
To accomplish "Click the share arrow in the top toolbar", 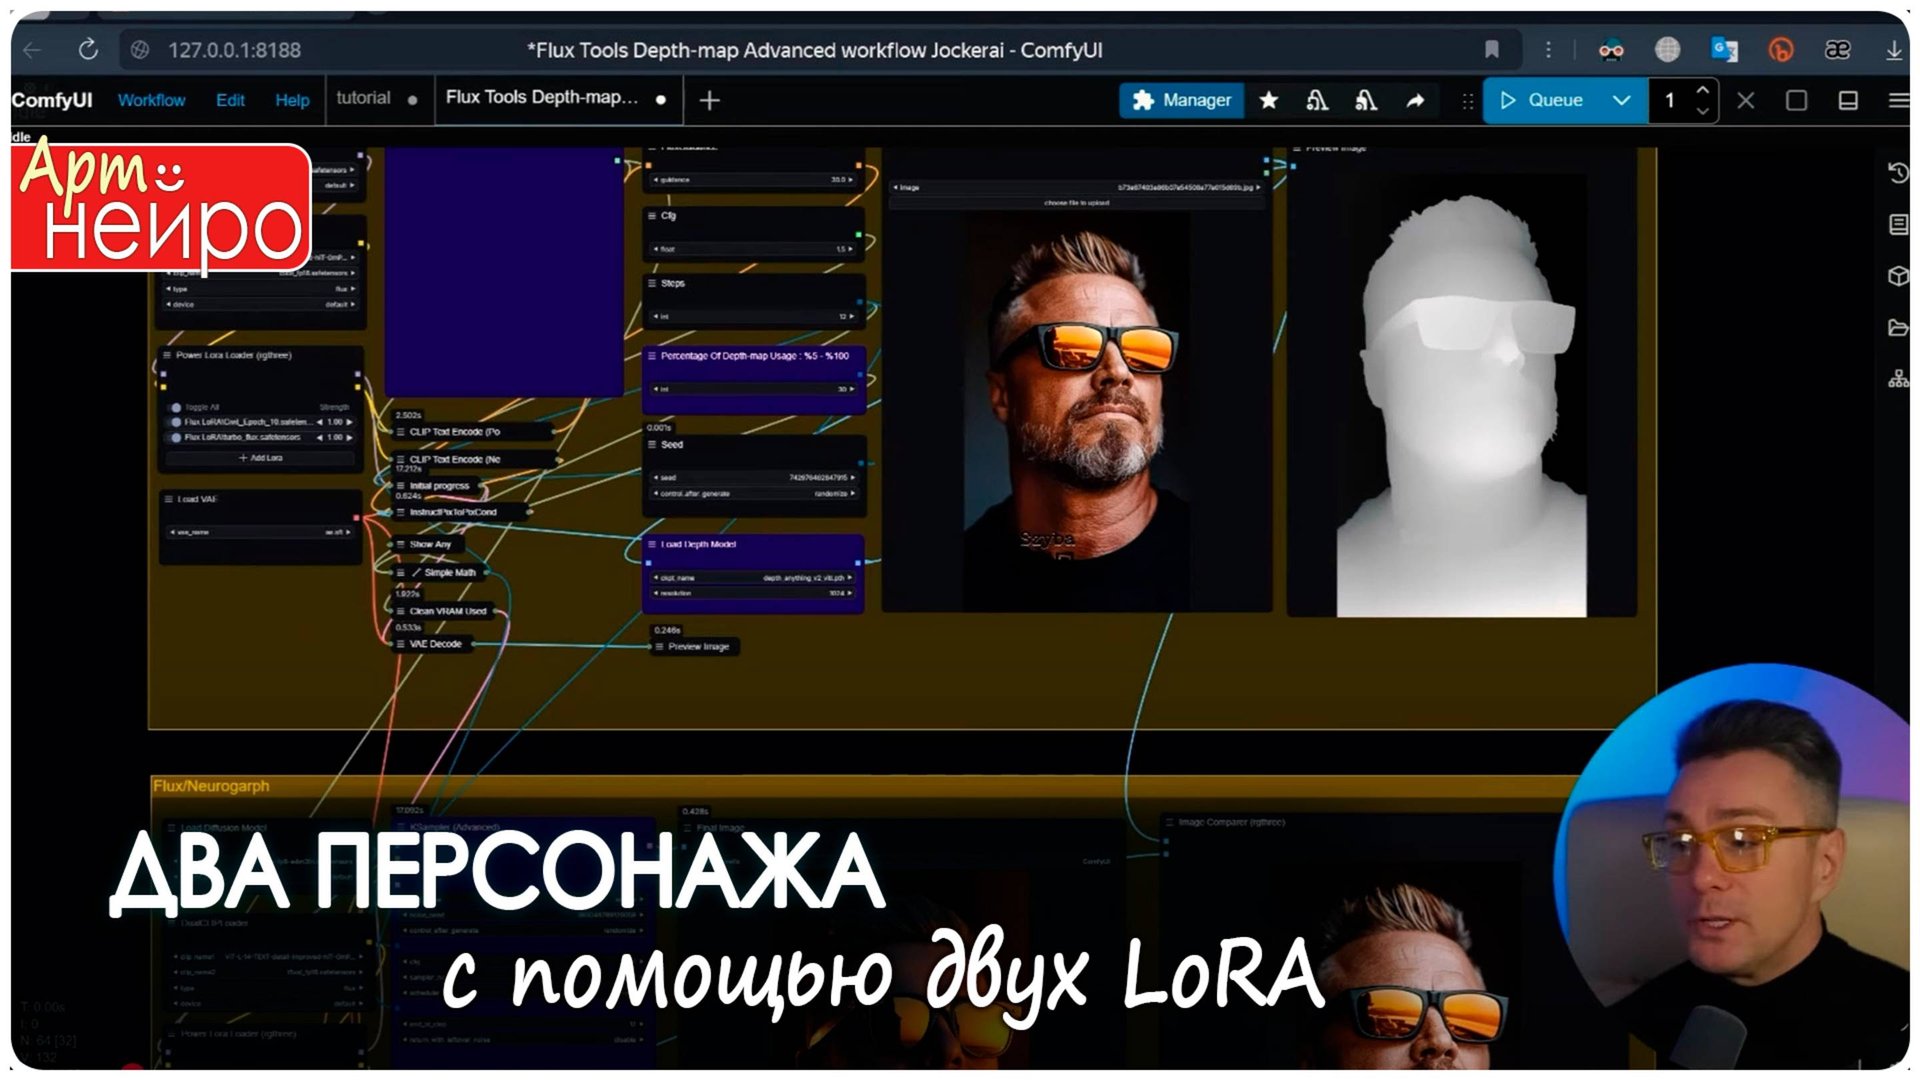I will tap(1416, 100).
